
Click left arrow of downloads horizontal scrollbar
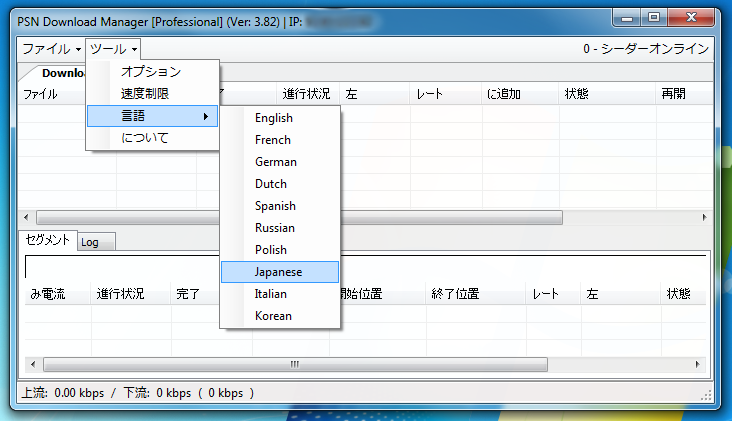click(x=26, y=217)
